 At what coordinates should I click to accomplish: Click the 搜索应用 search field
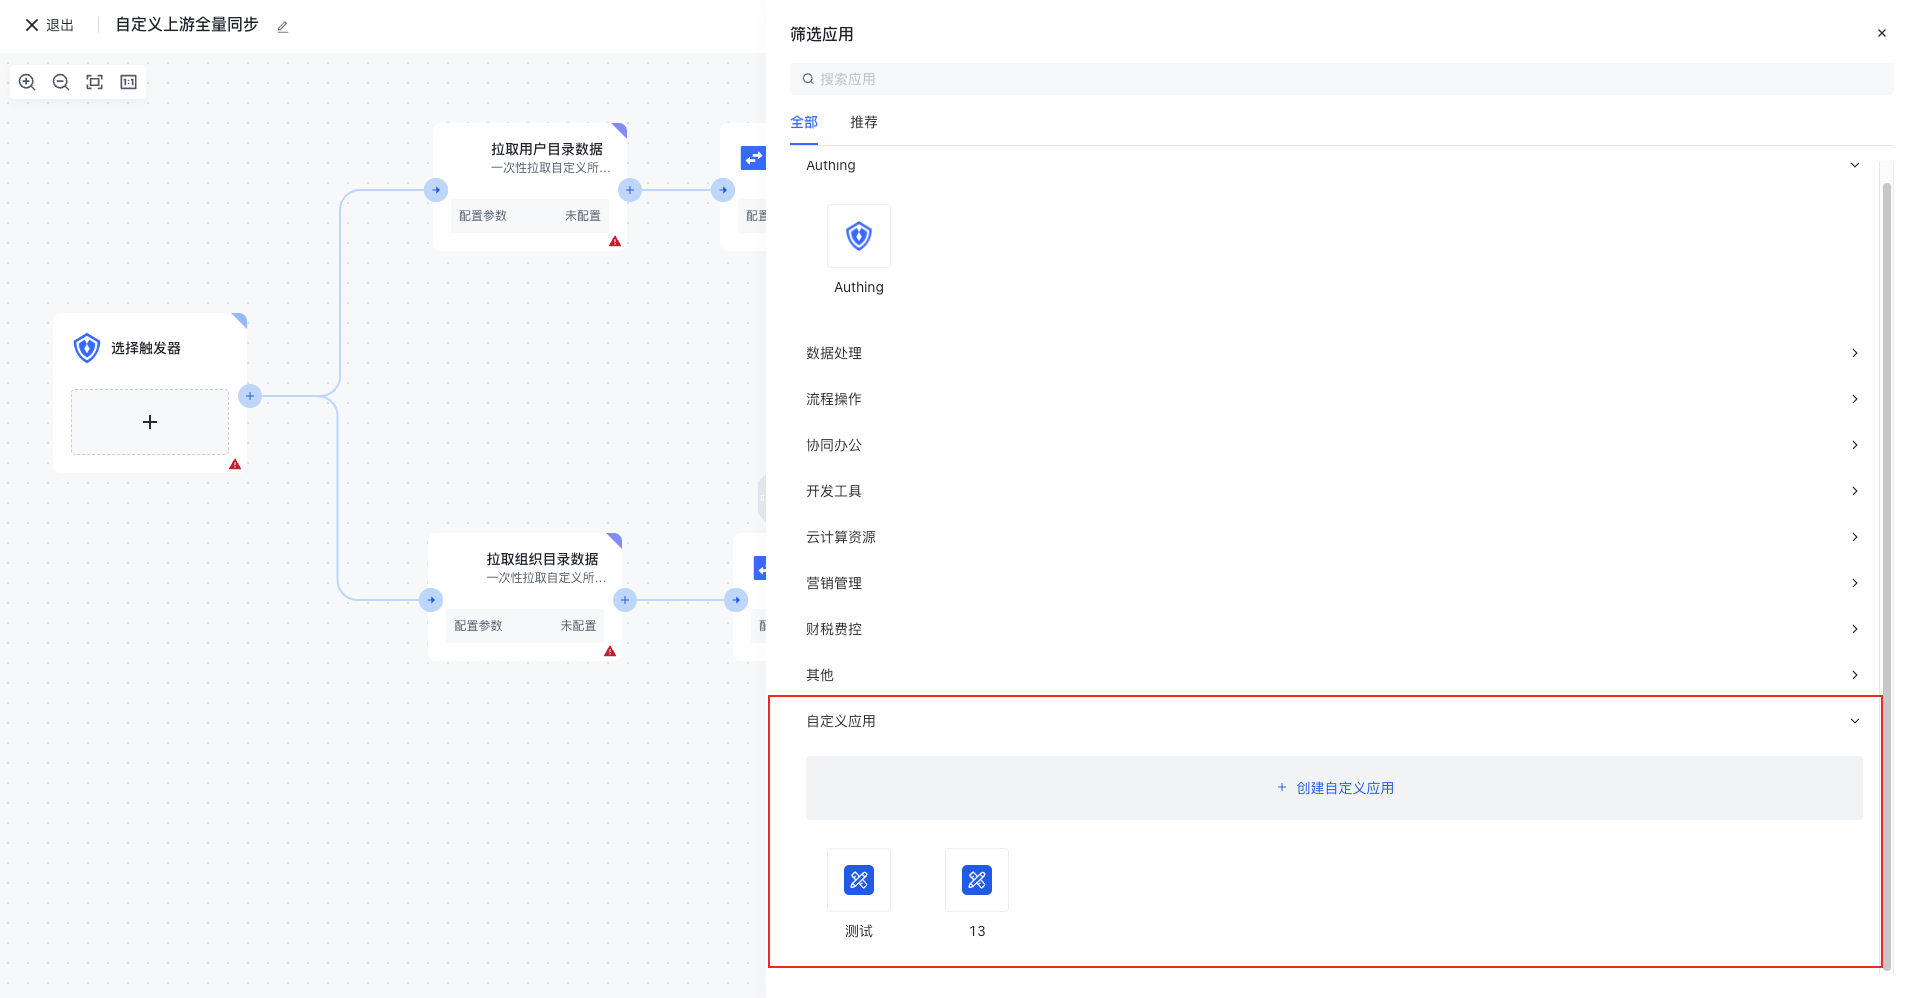[1340, 79]
